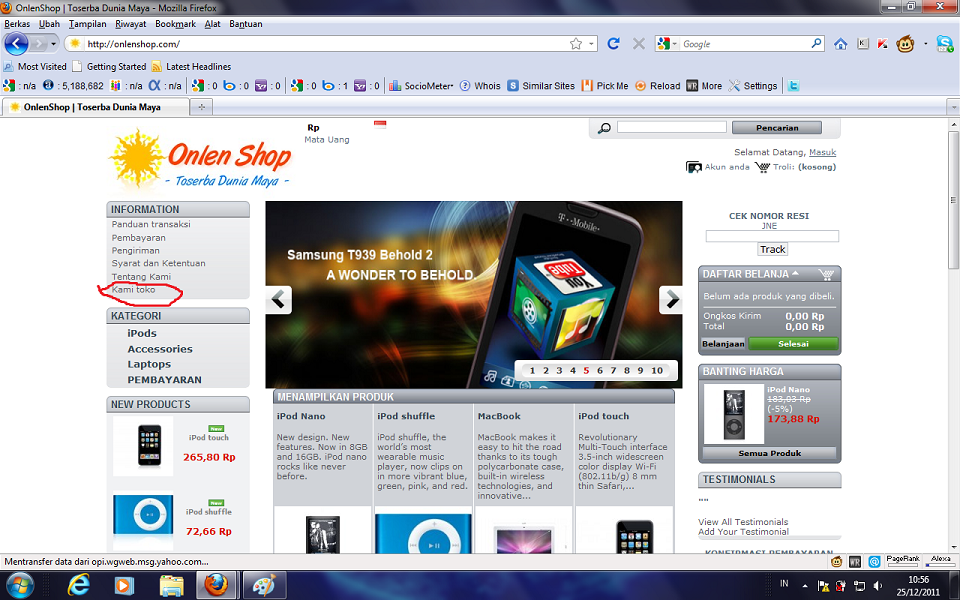Open the shopping cart Troli icon
Viewport: 960px width, 600px height.
tap(762, 167)
